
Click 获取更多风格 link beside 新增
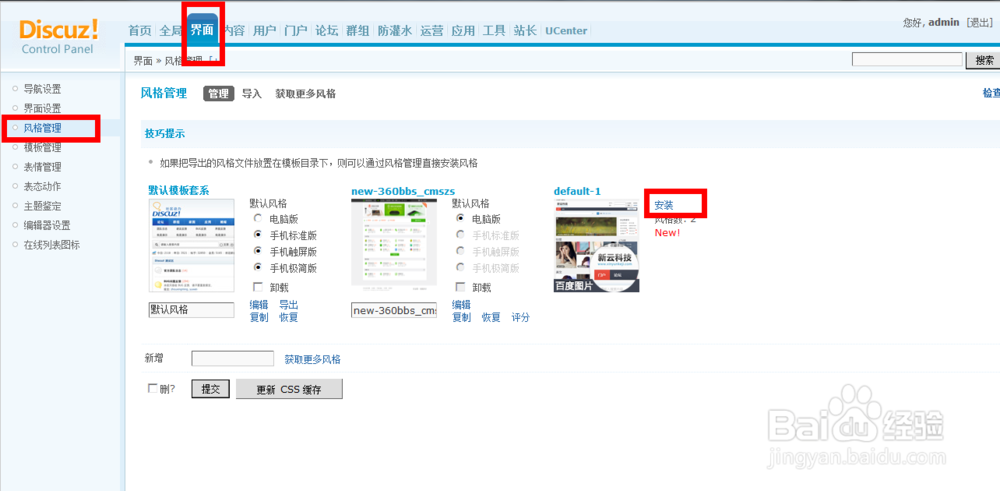pyautogui.click(x=312, y=359)
